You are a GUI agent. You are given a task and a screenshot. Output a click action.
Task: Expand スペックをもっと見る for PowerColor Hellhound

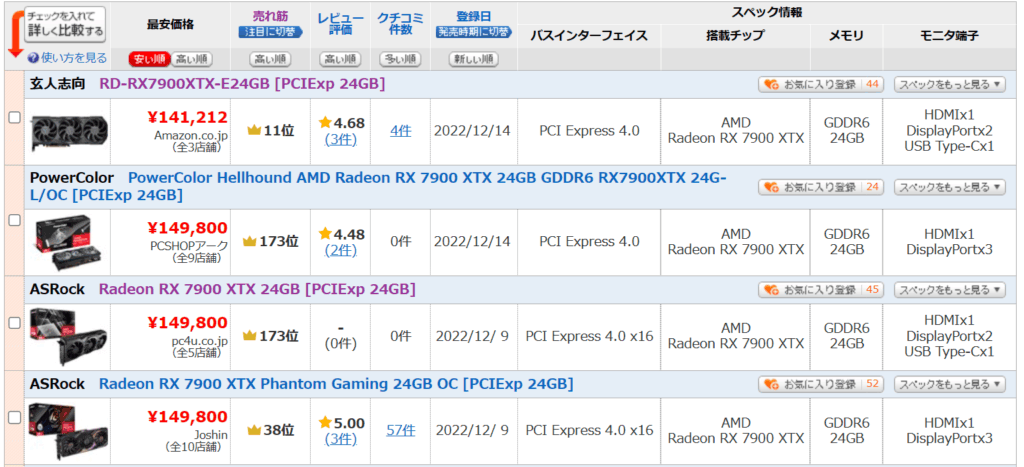click(950, 187)
